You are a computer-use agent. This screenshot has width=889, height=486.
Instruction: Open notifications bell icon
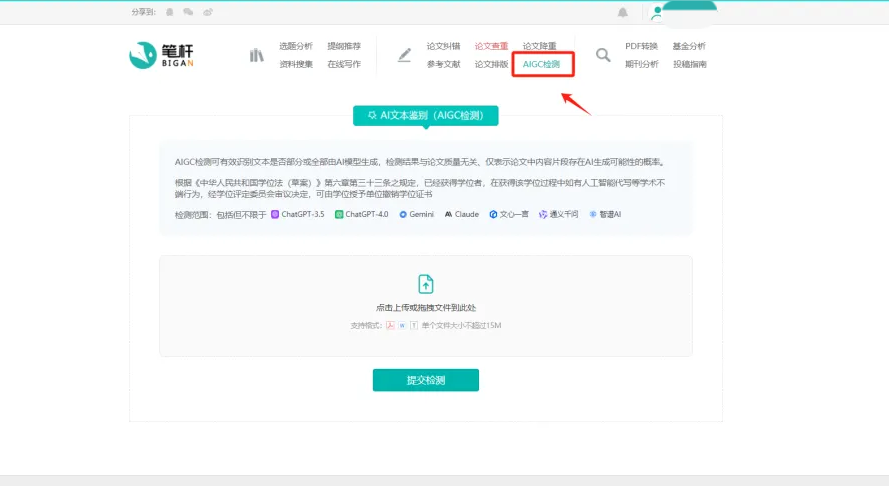click(x=623, y=12)
